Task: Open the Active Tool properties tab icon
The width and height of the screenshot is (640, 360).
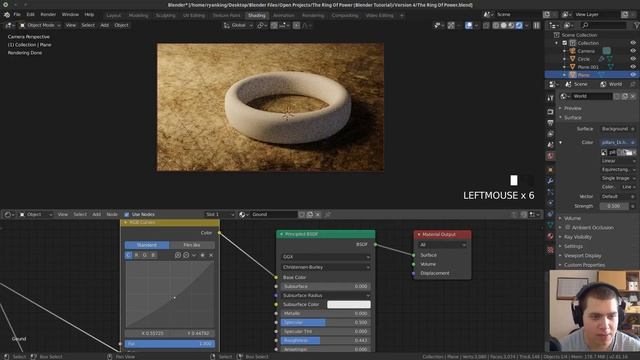Action: click(x=550, y=98)
